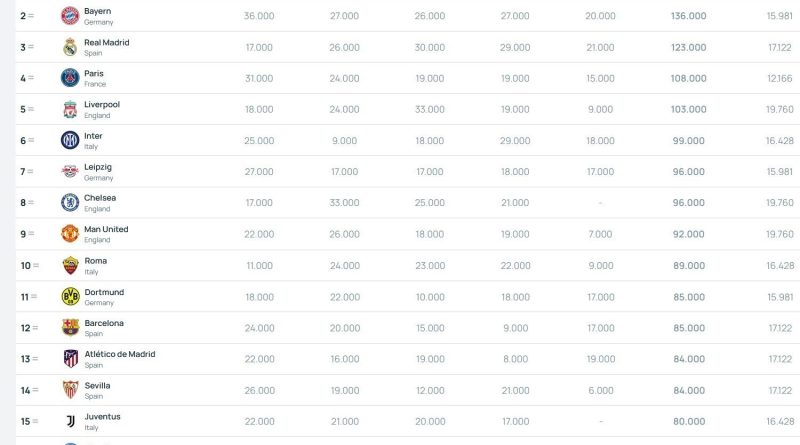Open the Atlético de Madrid crest icon

69,359
